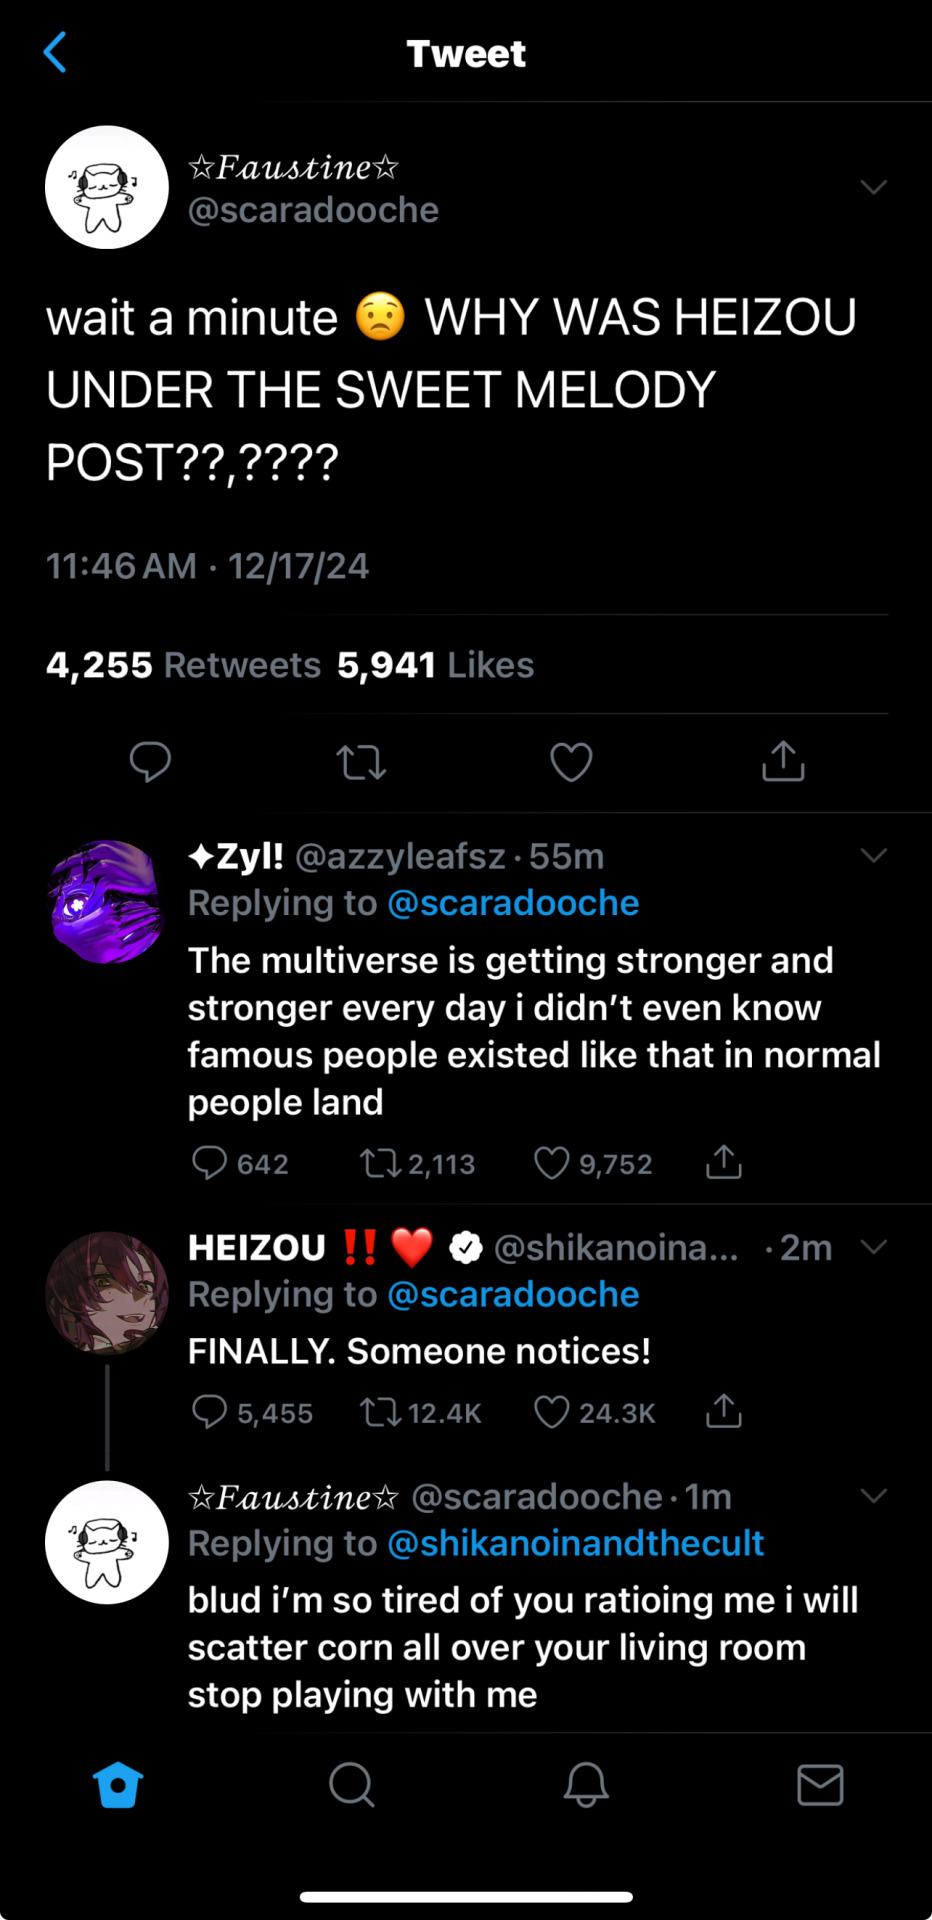
Task: Like HEIZOU's reply with 24.3K likes
Action: (552, 1412)
